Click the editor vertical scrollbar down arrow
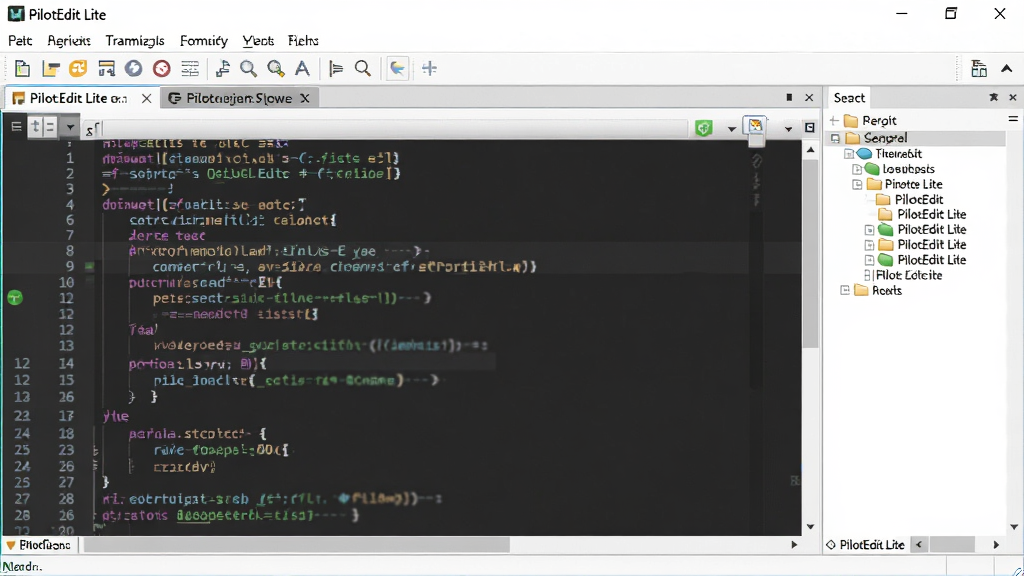Image resolution: width=1024 pixels, height=576 pixels. 810,526
